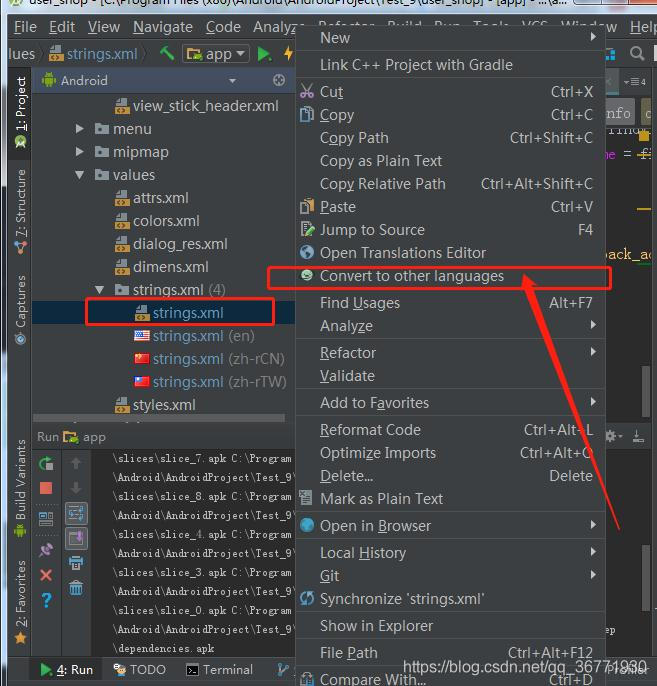Viewport: 657px width, 686px height.
Task: Open the Local History submenu
Action: point(451,553)
